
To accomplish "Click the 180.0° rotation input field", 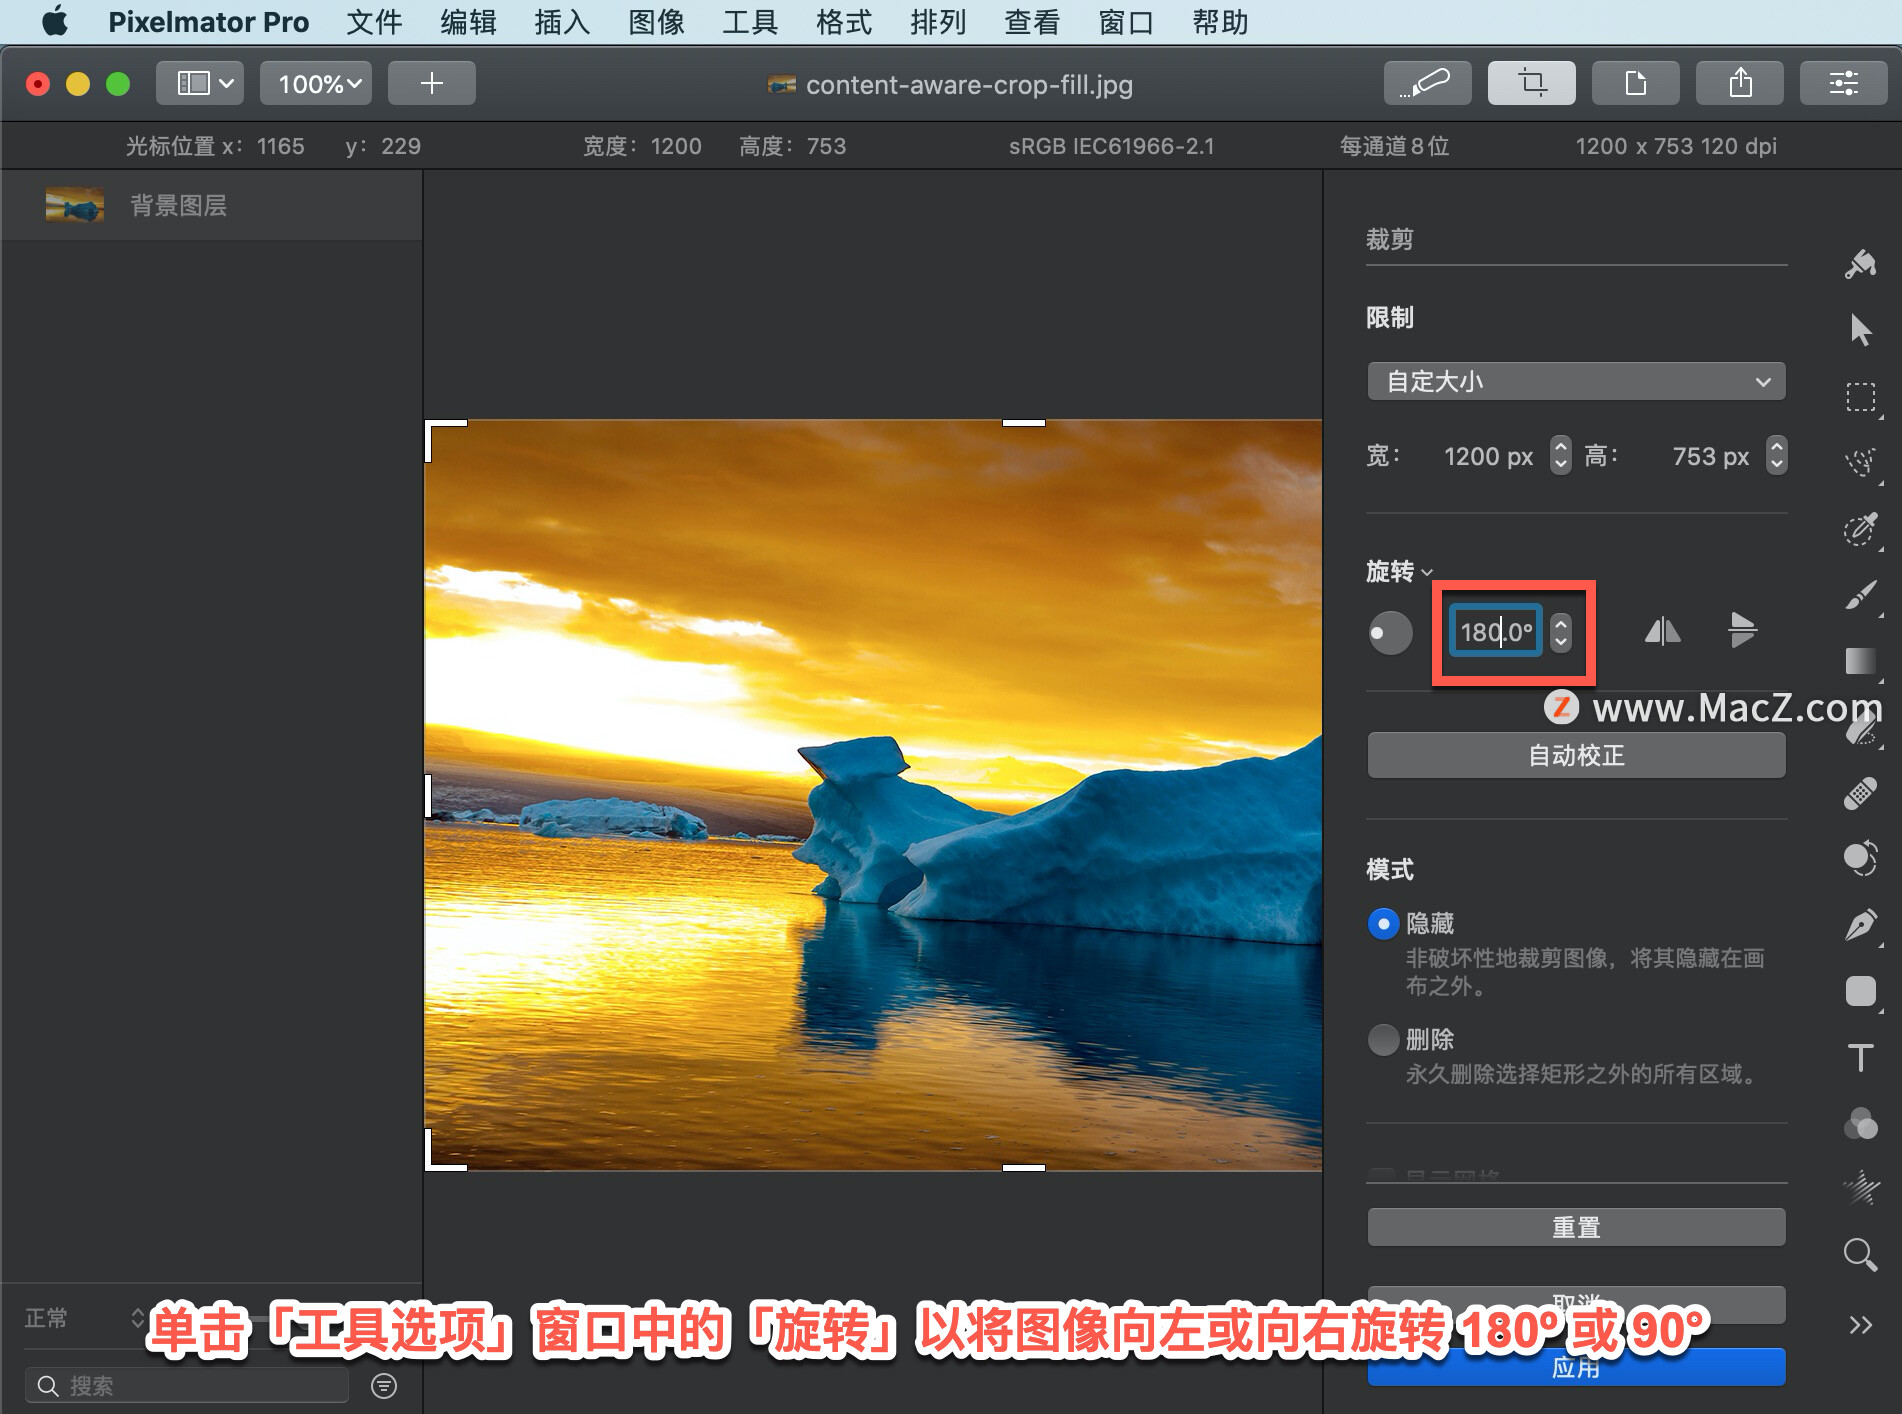I will pos(1496,632).
